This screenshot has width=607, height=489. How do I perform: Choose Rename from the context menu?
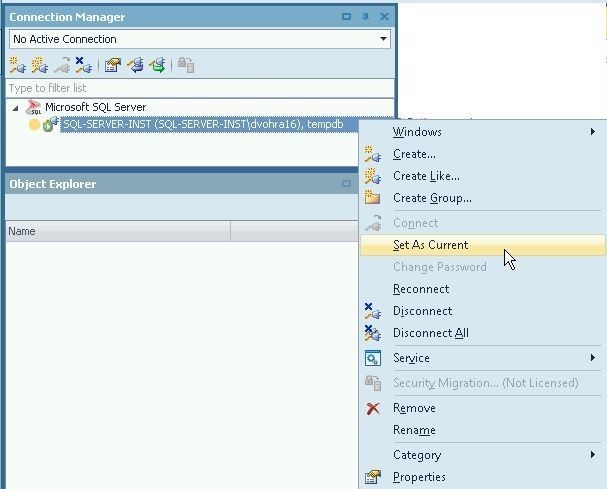click(x=414, y=430)
